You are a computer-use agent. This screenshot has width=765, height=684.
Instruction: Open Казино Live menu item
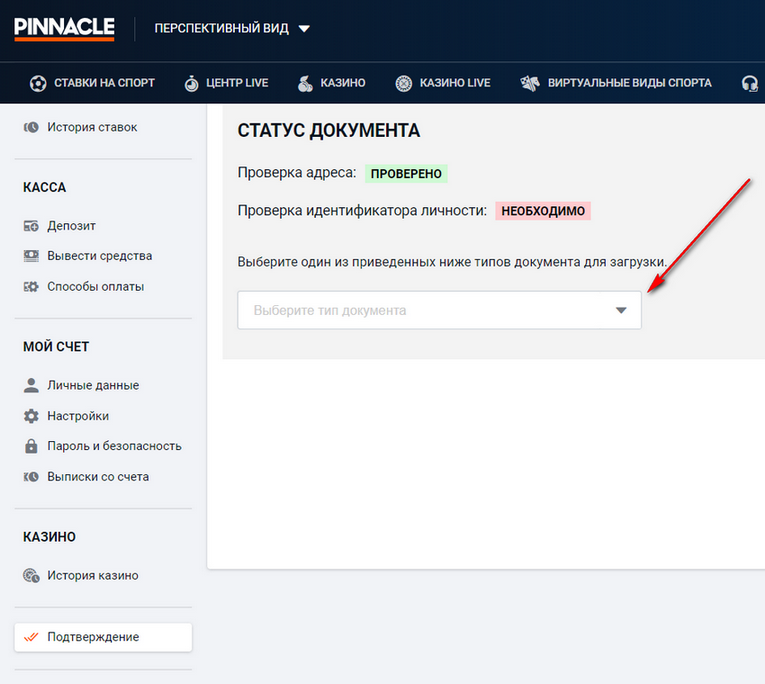click(455, 83)
